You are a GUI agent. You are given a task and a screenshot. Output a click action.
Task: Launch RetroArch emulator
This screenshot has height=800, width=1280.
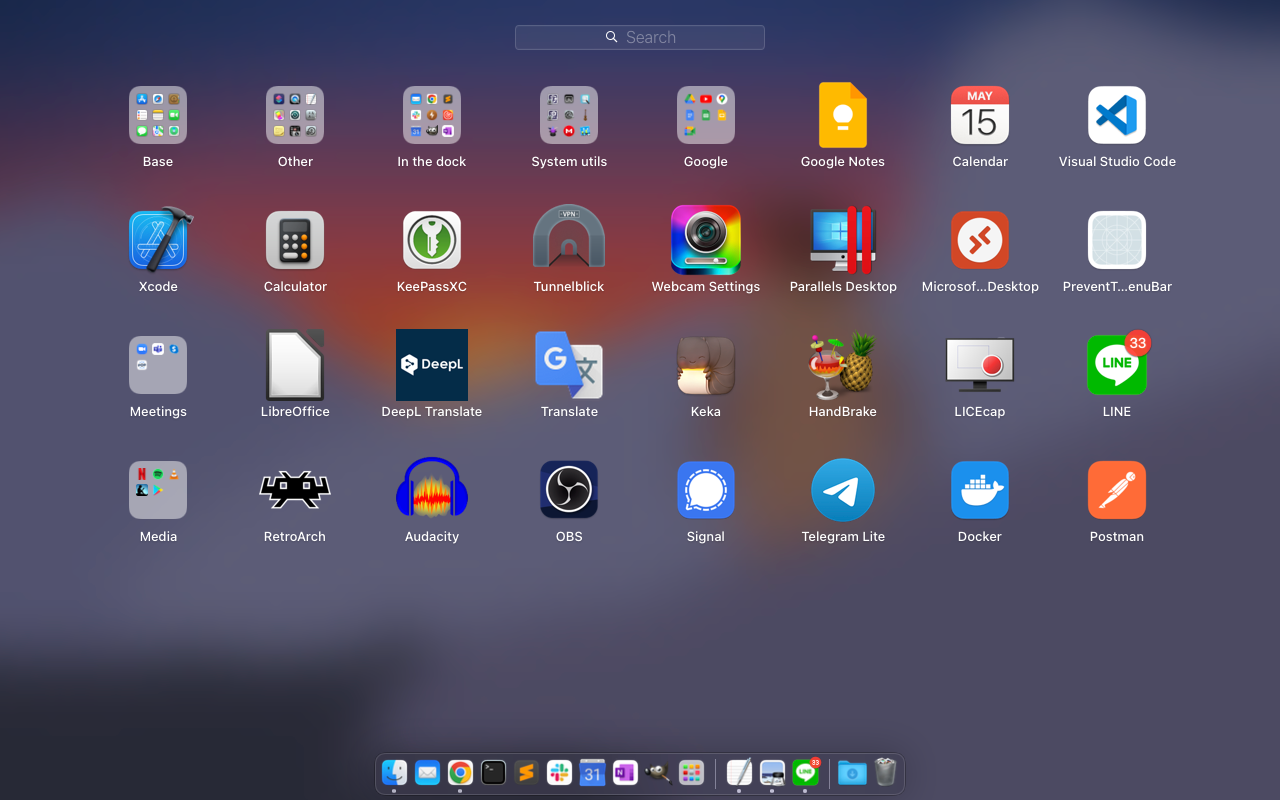(295, 490)
